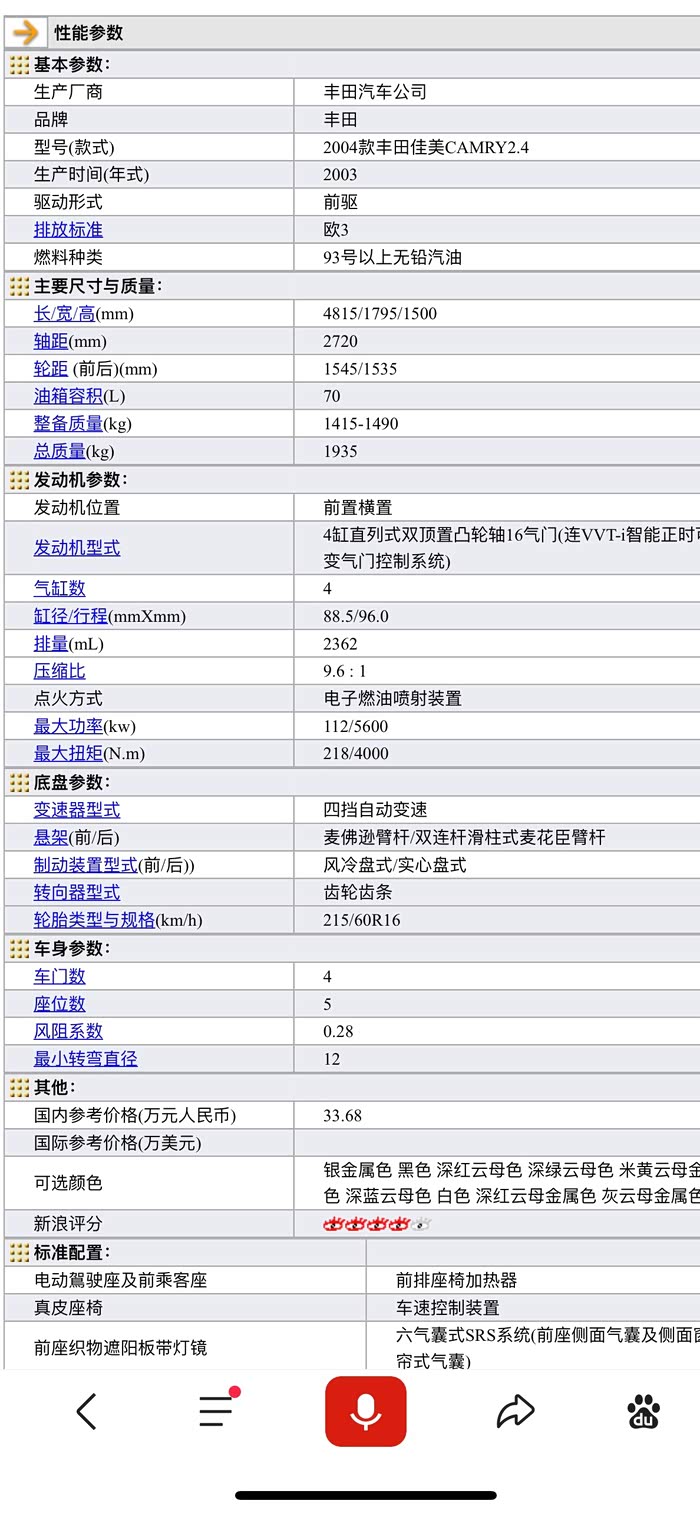This screenshot has width=700, height=1514.
Task: Open the 油箱容积 link
Action: tap(68, 396)
